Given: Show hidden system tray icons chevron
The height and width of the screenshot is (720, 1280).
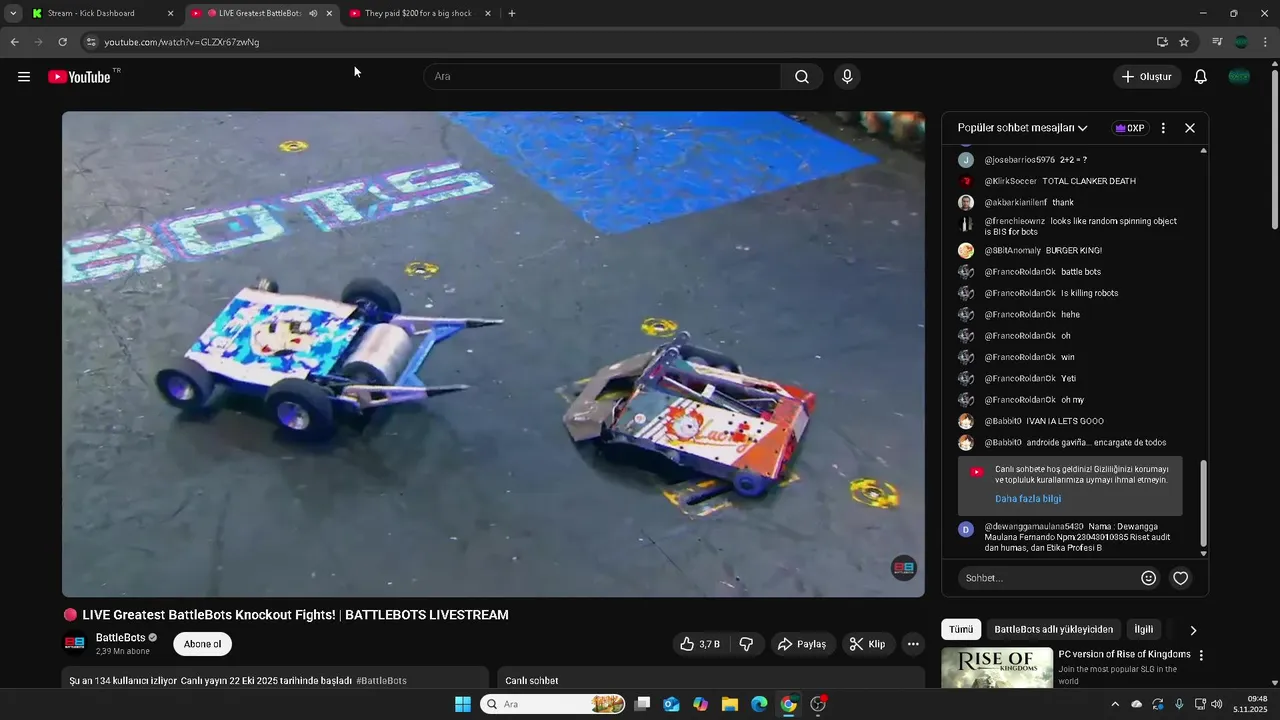Looking at the screenshot, I should click(1115, 704).
